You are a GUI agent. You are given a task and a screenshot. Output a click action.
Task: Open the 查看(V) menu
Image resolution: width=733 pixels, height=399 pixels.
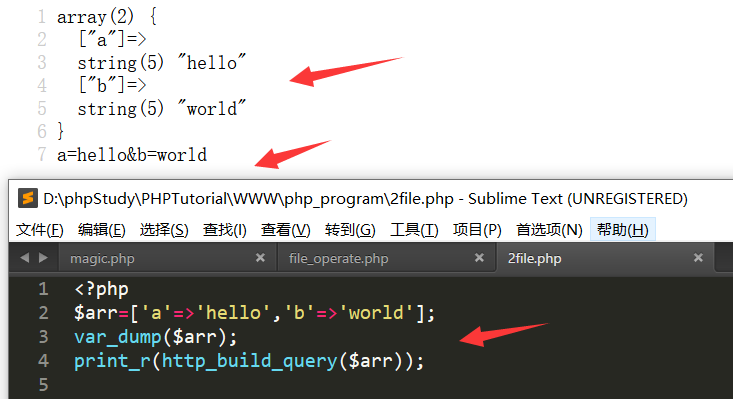[x=286, y=230]
